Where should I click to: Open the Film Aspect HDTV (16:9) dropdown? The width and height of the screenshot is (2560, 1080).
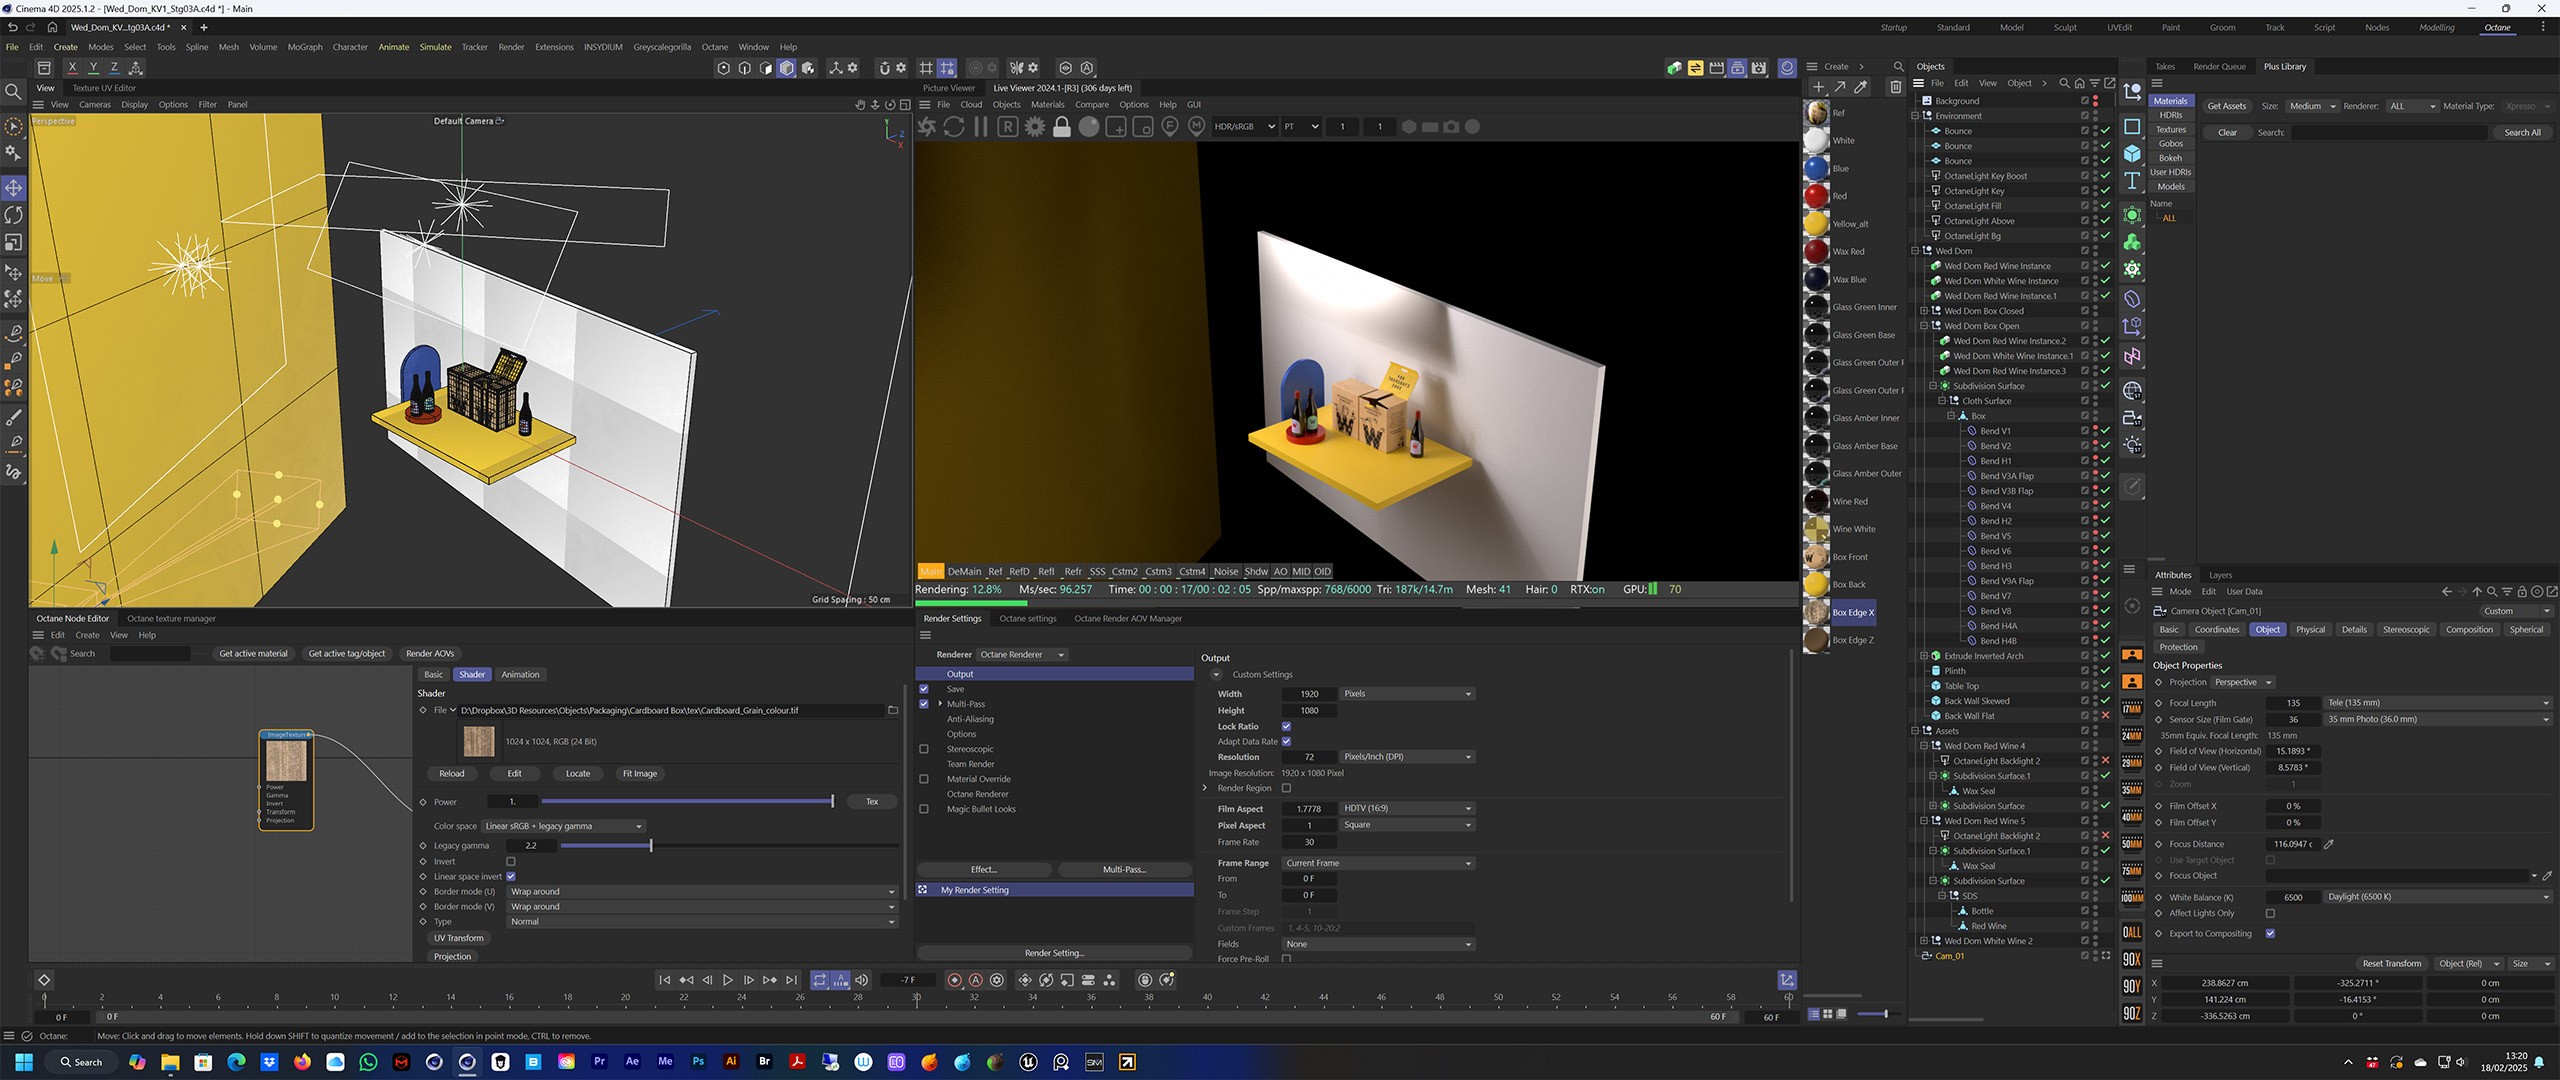tap(1406, 808)
